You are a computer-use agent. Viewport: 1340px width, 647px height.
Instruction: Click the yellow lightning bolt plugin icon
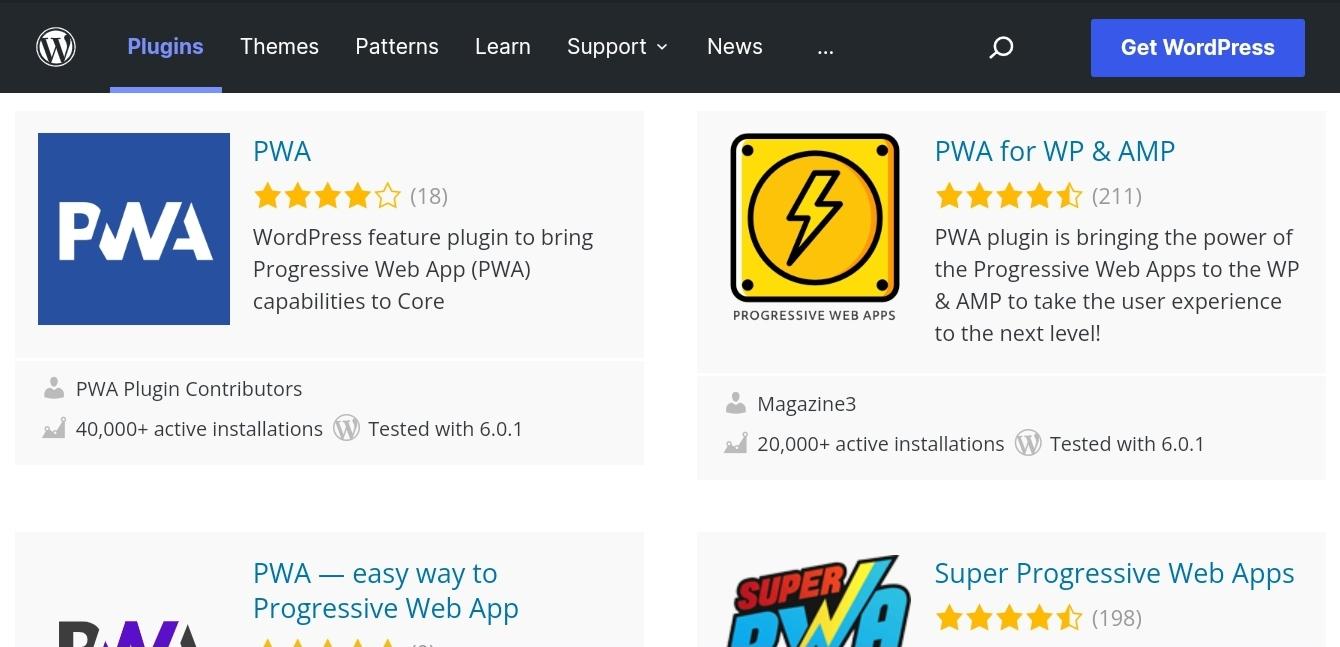(x=815, y=218)
